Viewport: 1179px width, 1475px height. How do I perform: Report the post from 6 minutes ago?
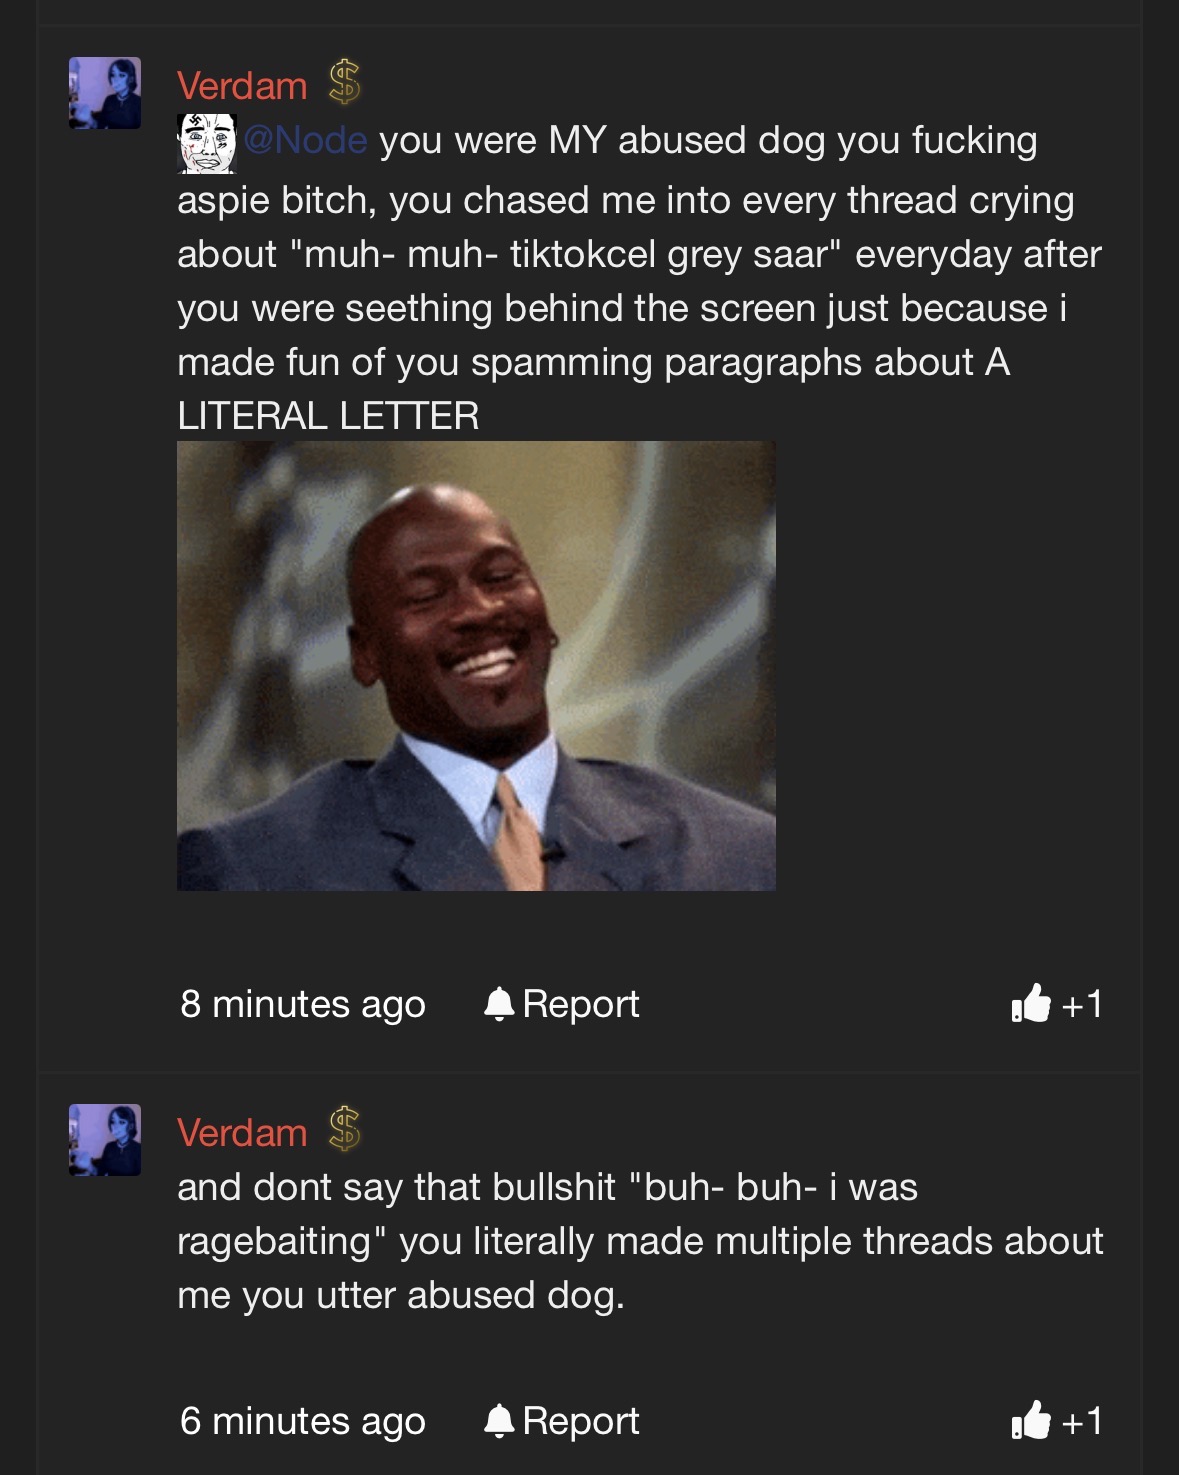point(561,1421)
